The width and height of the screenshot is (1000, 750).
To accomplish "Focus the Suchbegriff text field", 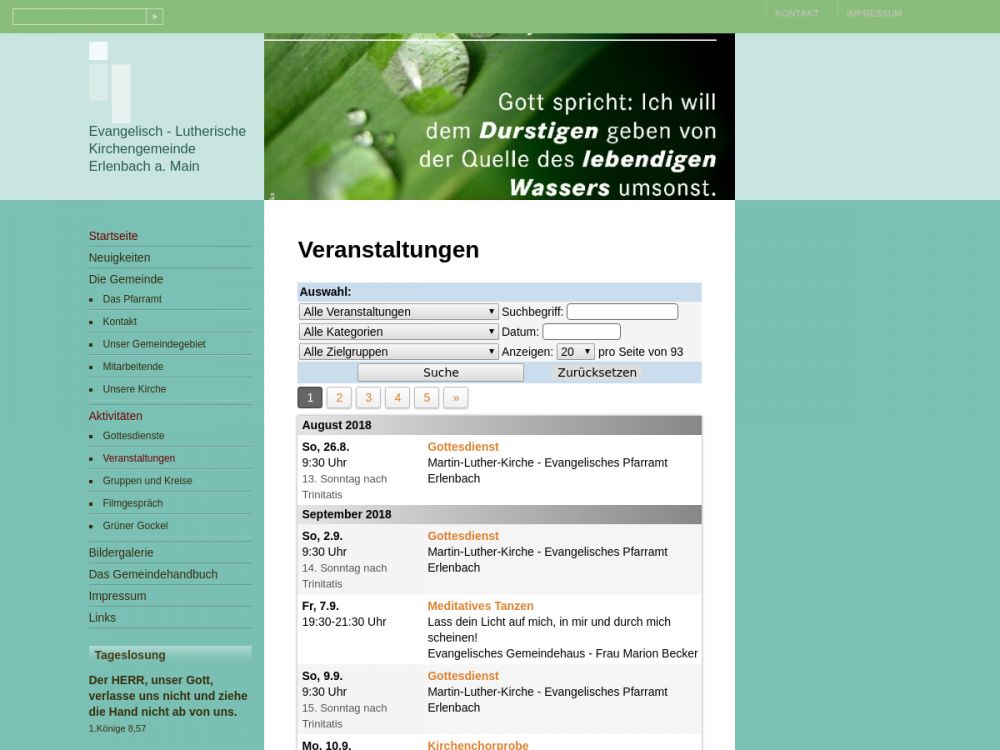I will 622,312.
